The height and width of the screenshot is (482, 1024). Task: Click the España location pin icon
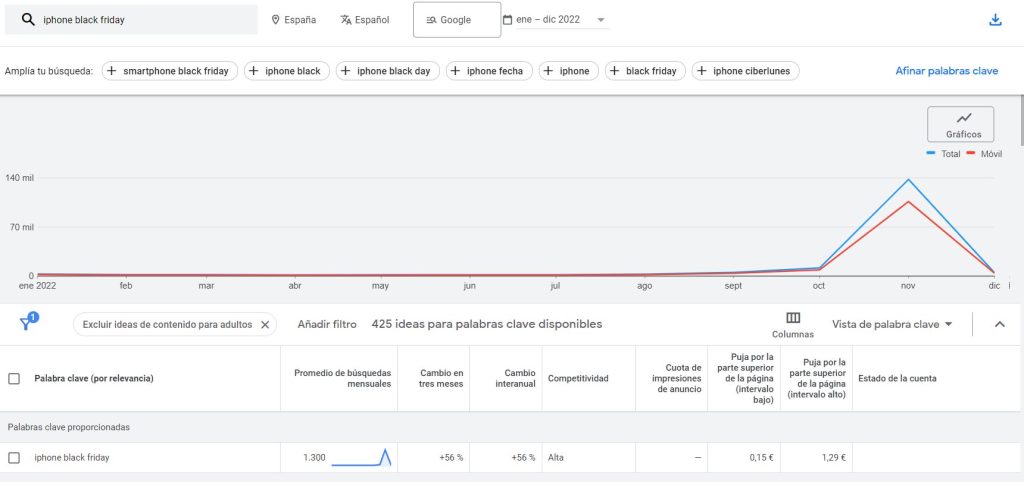point(275,20)
